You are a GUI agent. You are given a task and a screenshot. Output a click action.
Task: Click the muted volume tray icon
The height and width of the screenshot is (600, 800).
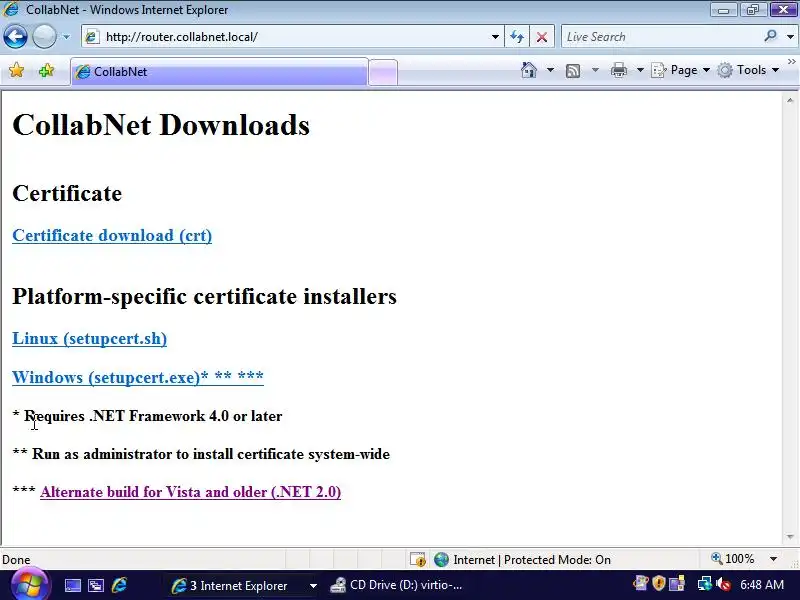point(723,583)
